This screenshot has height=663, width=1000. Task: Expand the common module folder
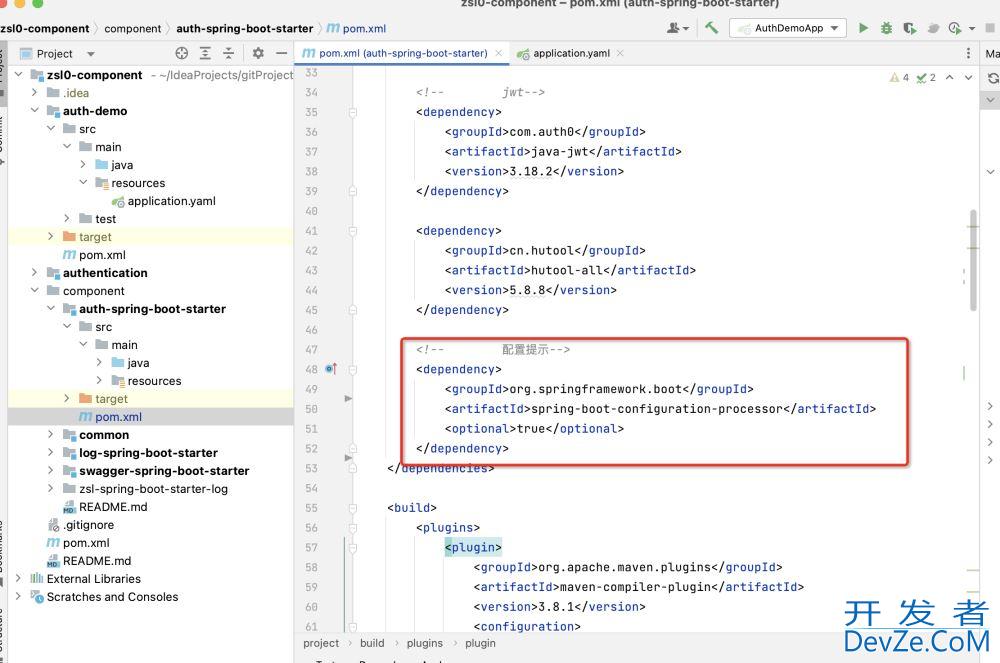tap(51, 434)
